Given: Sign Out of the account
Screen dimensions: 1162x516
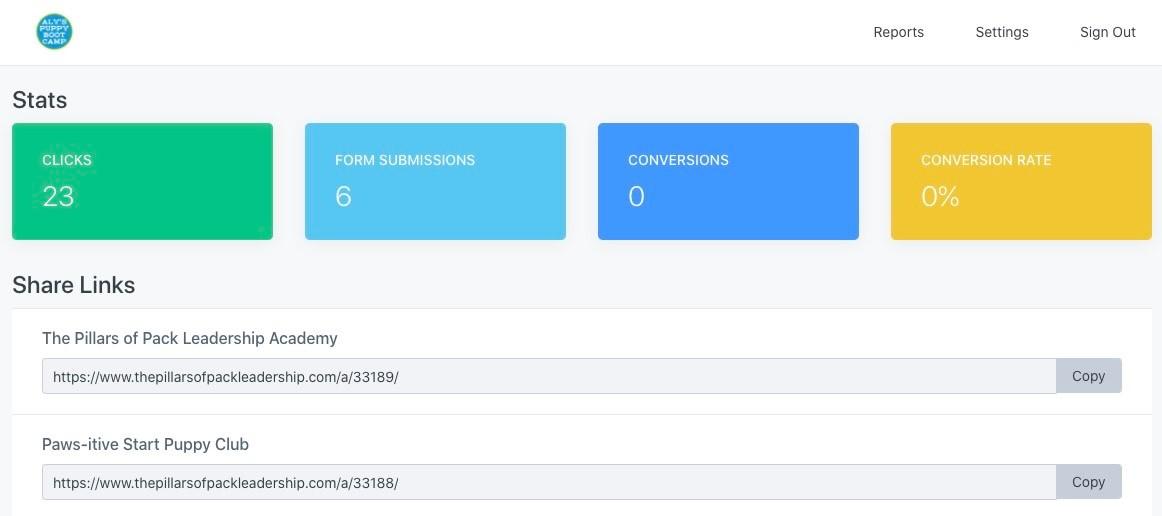Looking at the screenshot, I should 1107,32.
